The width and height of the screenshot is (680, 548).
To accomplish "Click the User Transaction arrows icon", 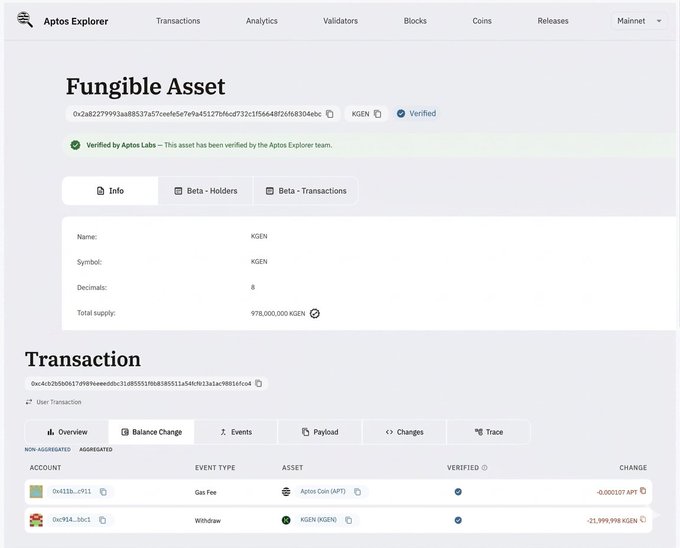I will [x=29, y=402].
